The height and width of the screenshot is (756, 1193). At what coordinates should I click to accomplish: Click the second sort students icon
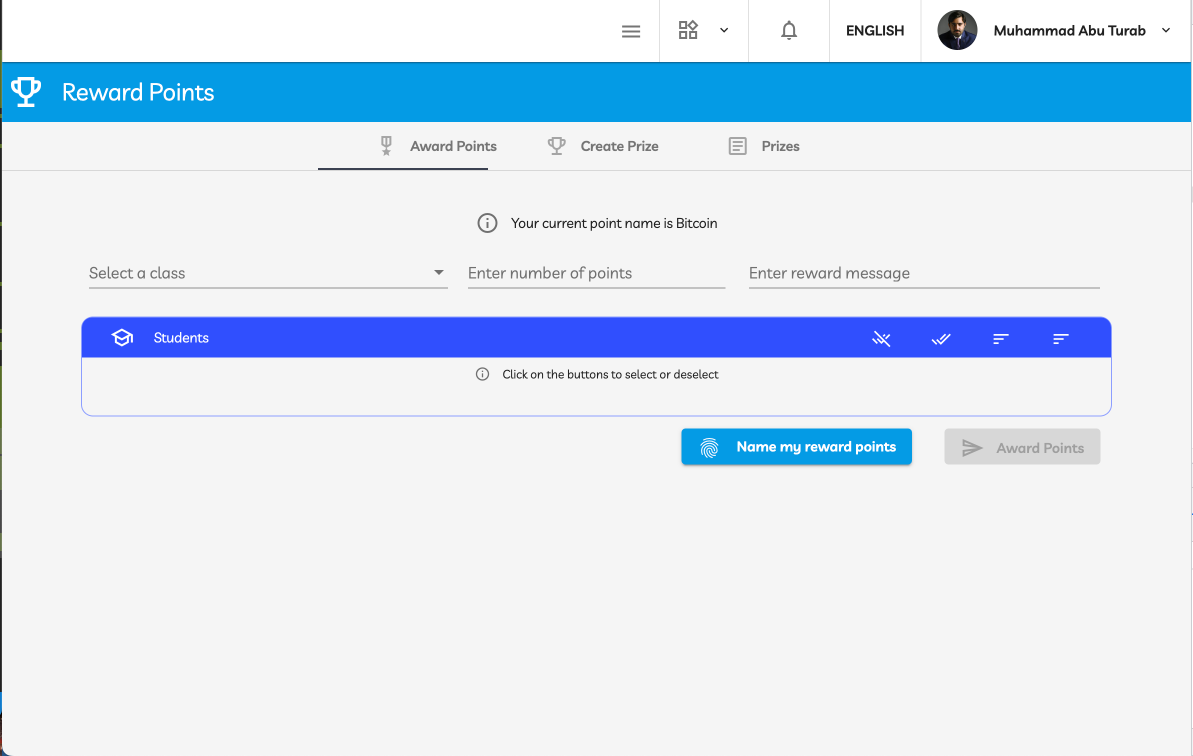click(1060, 338)
